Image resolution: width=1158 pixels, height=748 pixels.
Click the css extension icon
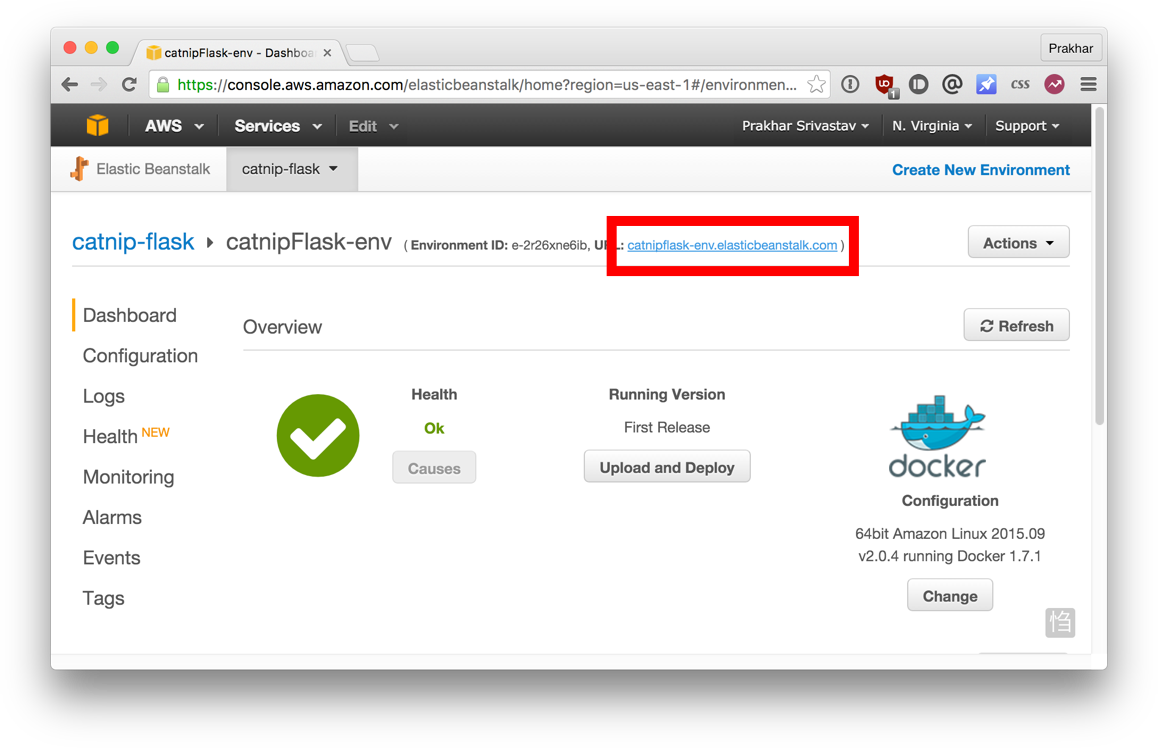pos(1020,84)
